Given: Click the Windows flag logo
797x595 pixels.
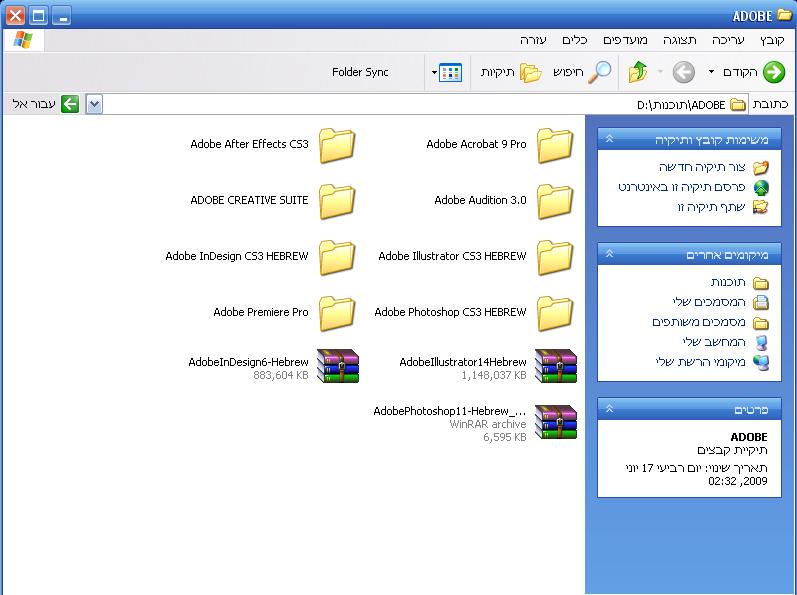Looking at the screenshot, I should coord(23,40).
